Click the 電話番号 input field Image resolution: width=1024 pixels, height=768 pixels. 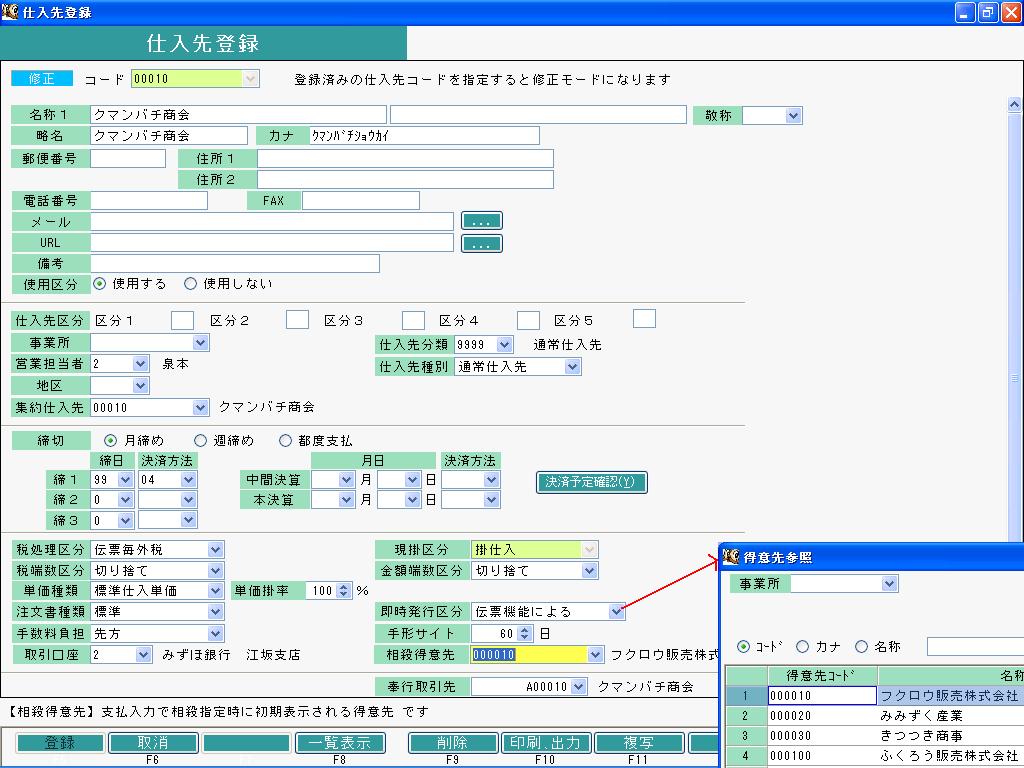click(x=148, y=200)
